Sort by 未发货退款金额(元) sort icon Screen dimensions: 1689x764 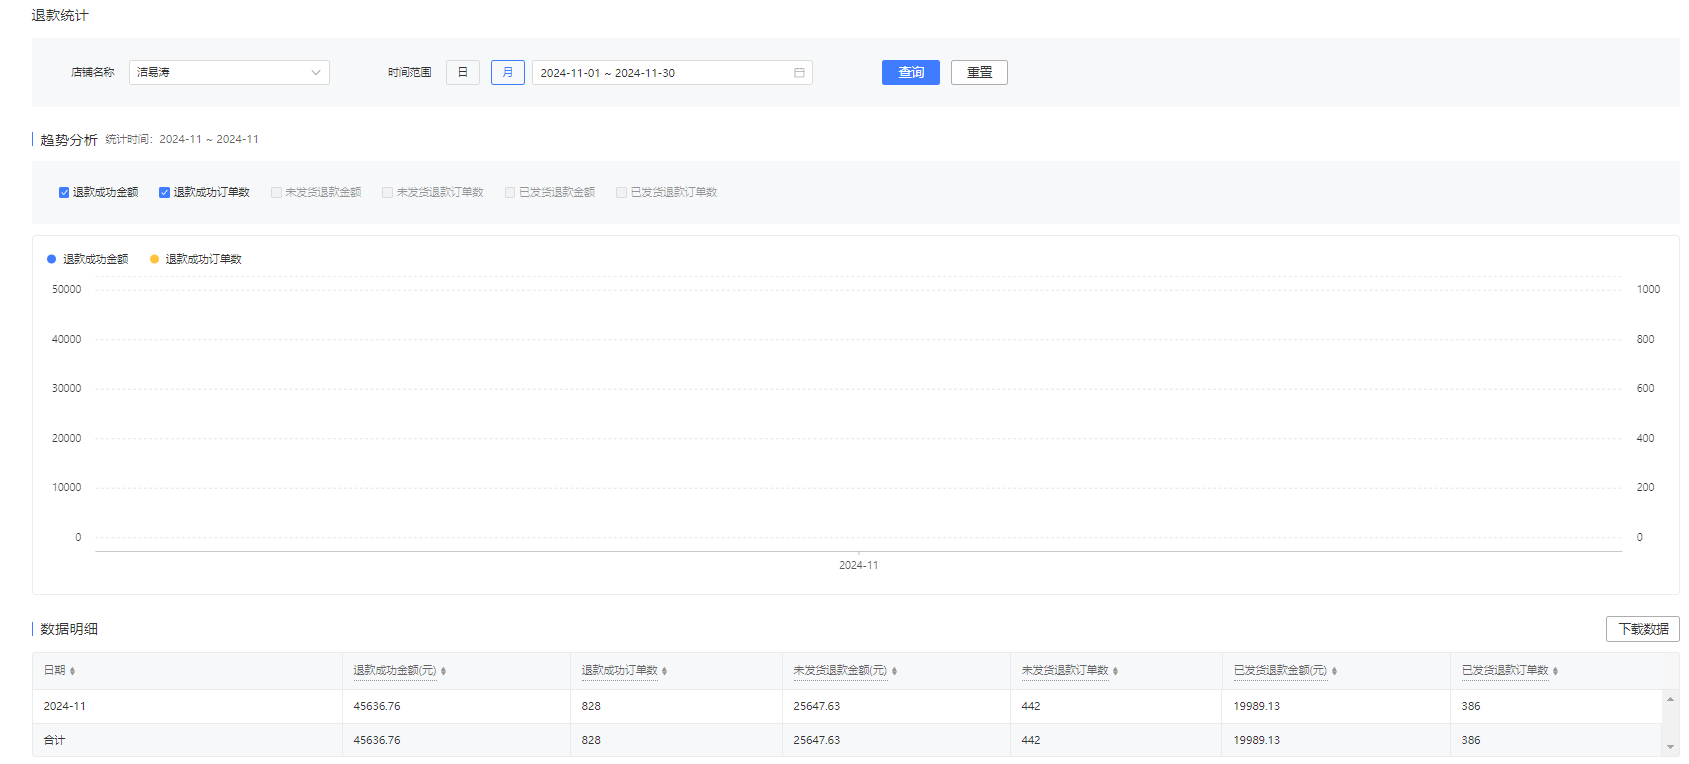tap(894, 671)
